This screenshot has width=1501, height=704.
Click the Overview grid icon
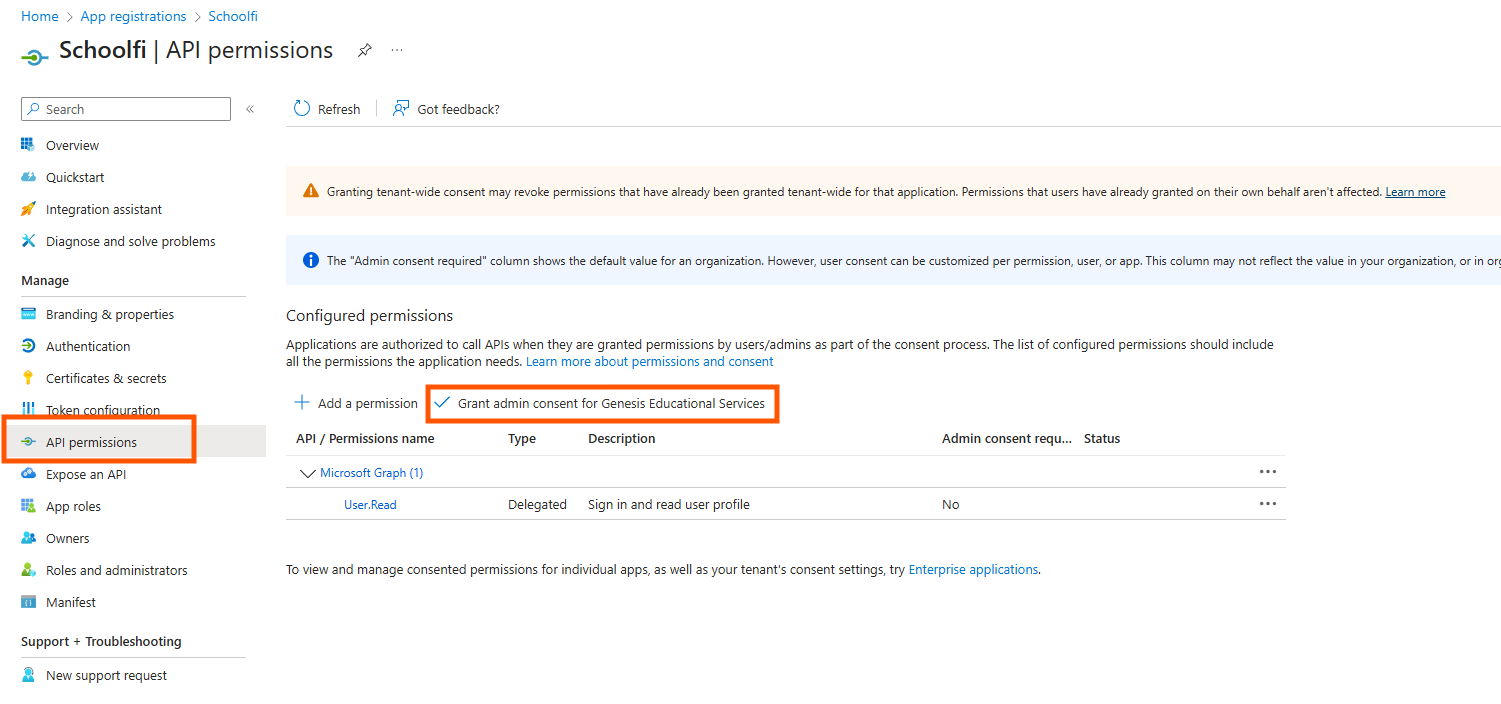28,145
